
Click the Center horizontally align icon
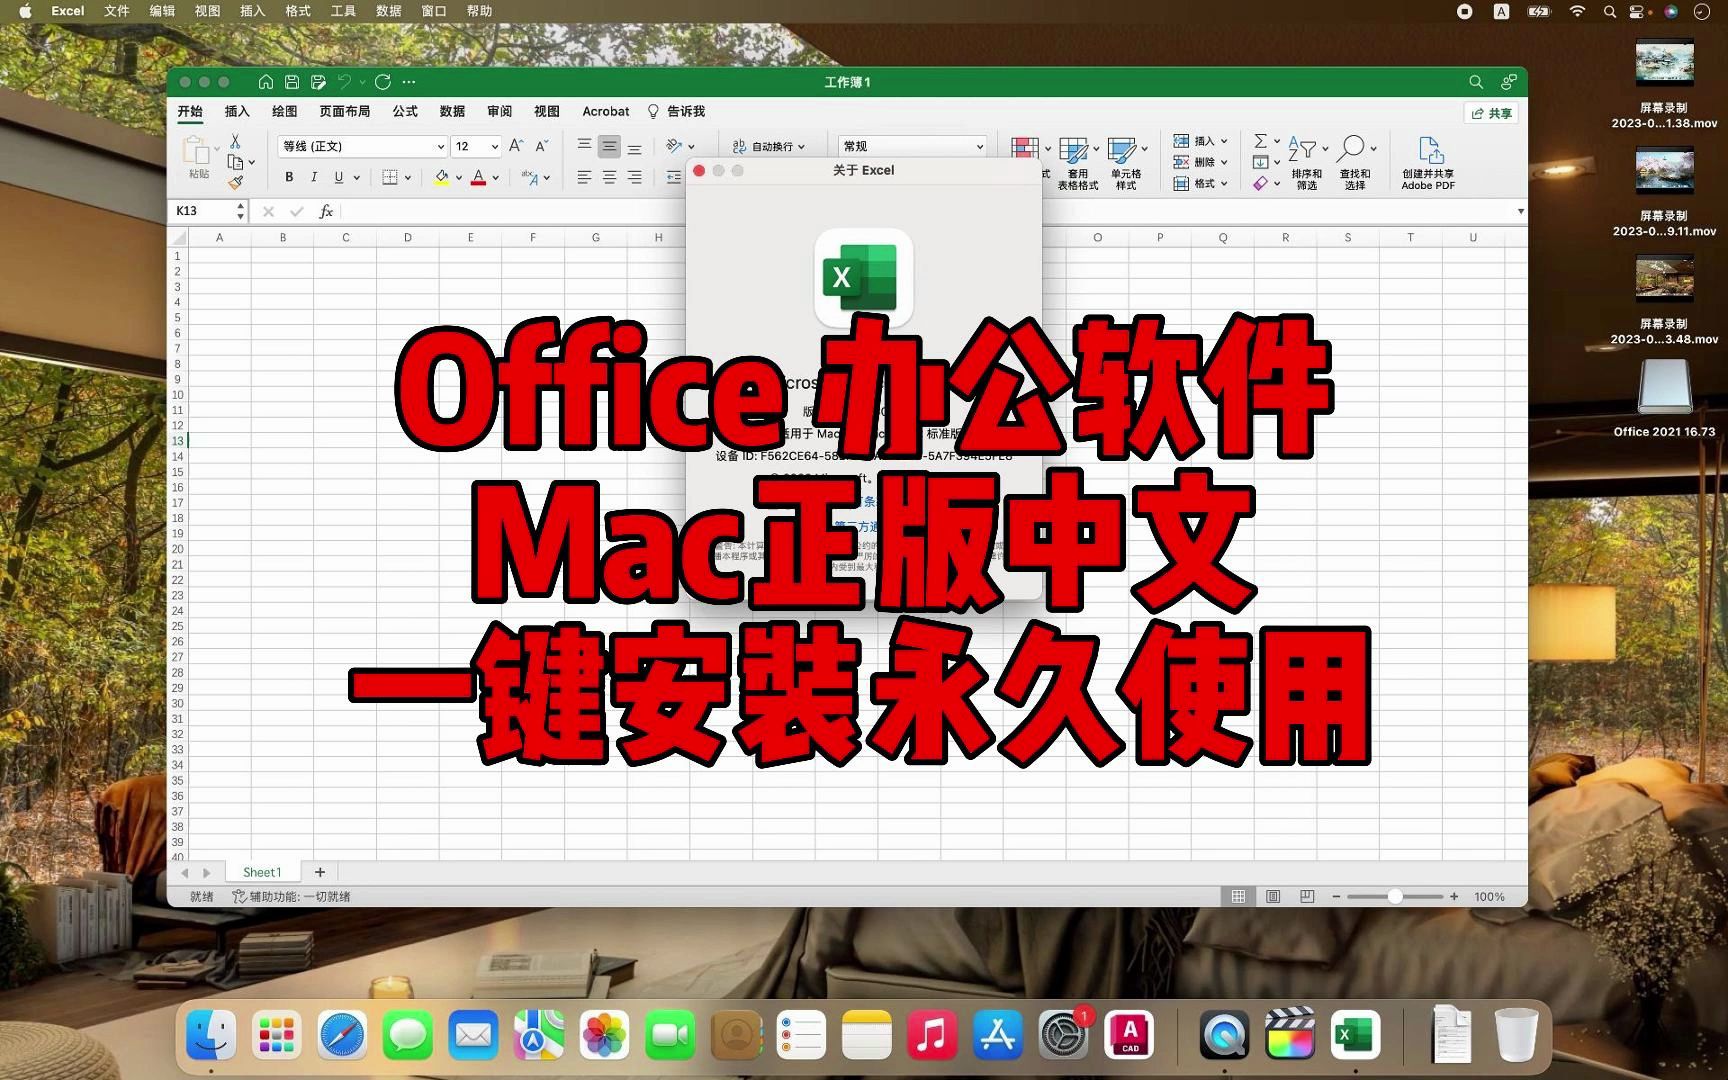tap(609, 177)
